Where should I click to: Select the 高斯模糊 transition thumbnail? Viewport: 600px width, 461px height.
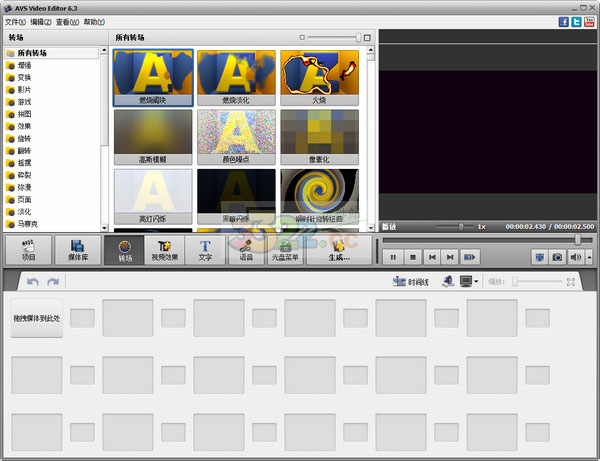coord(153,137)
